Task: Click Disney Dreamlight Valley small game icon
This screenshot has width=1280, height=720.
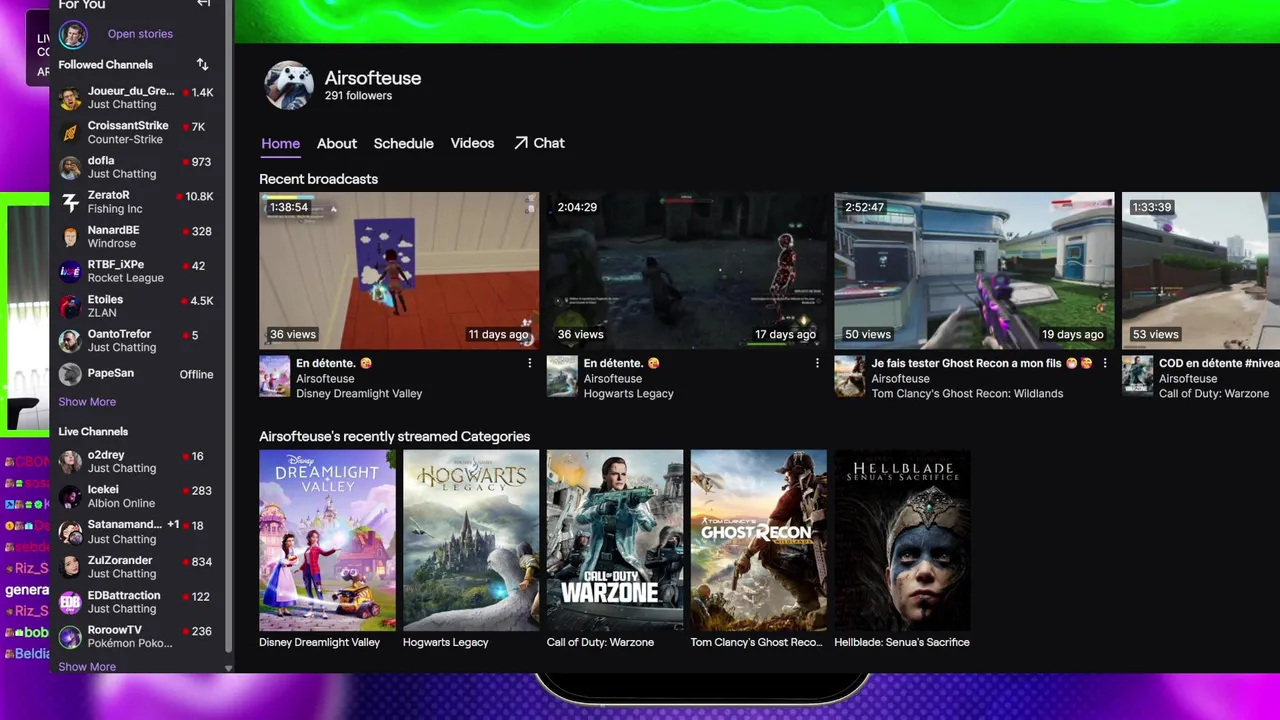Action: click(274, 377)
